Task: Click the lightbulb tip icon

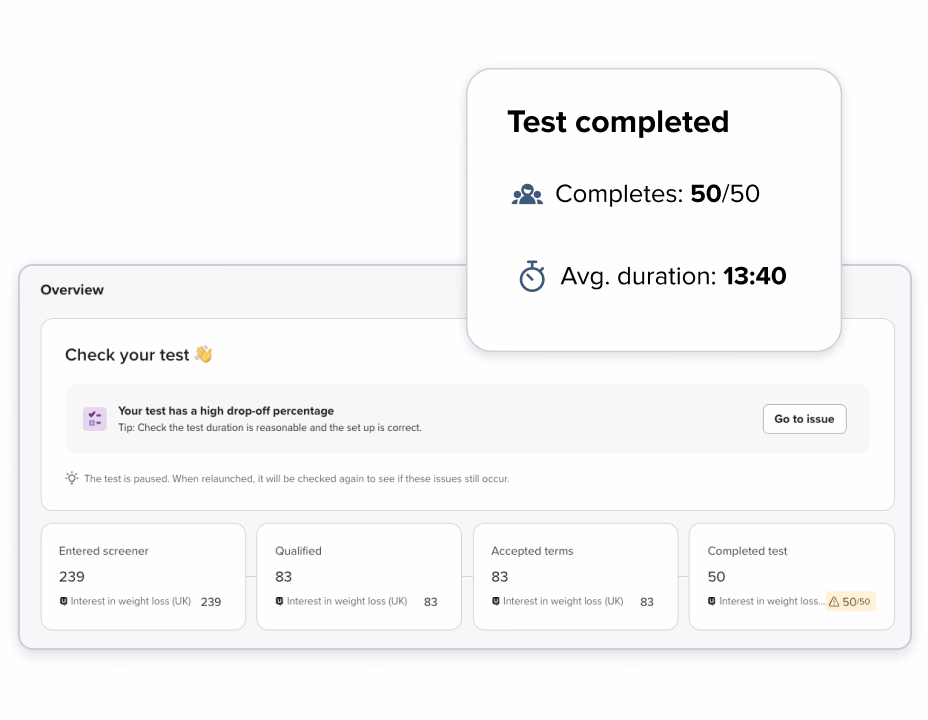Action: [72, 478]
